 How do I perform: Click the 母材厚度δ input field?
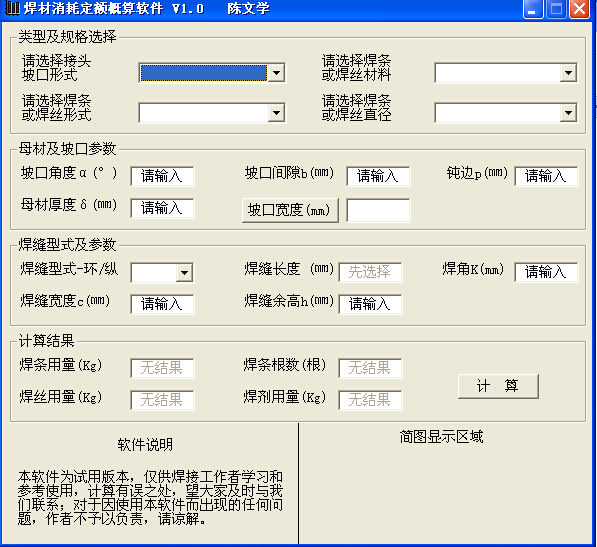click(x=162, y=208)
